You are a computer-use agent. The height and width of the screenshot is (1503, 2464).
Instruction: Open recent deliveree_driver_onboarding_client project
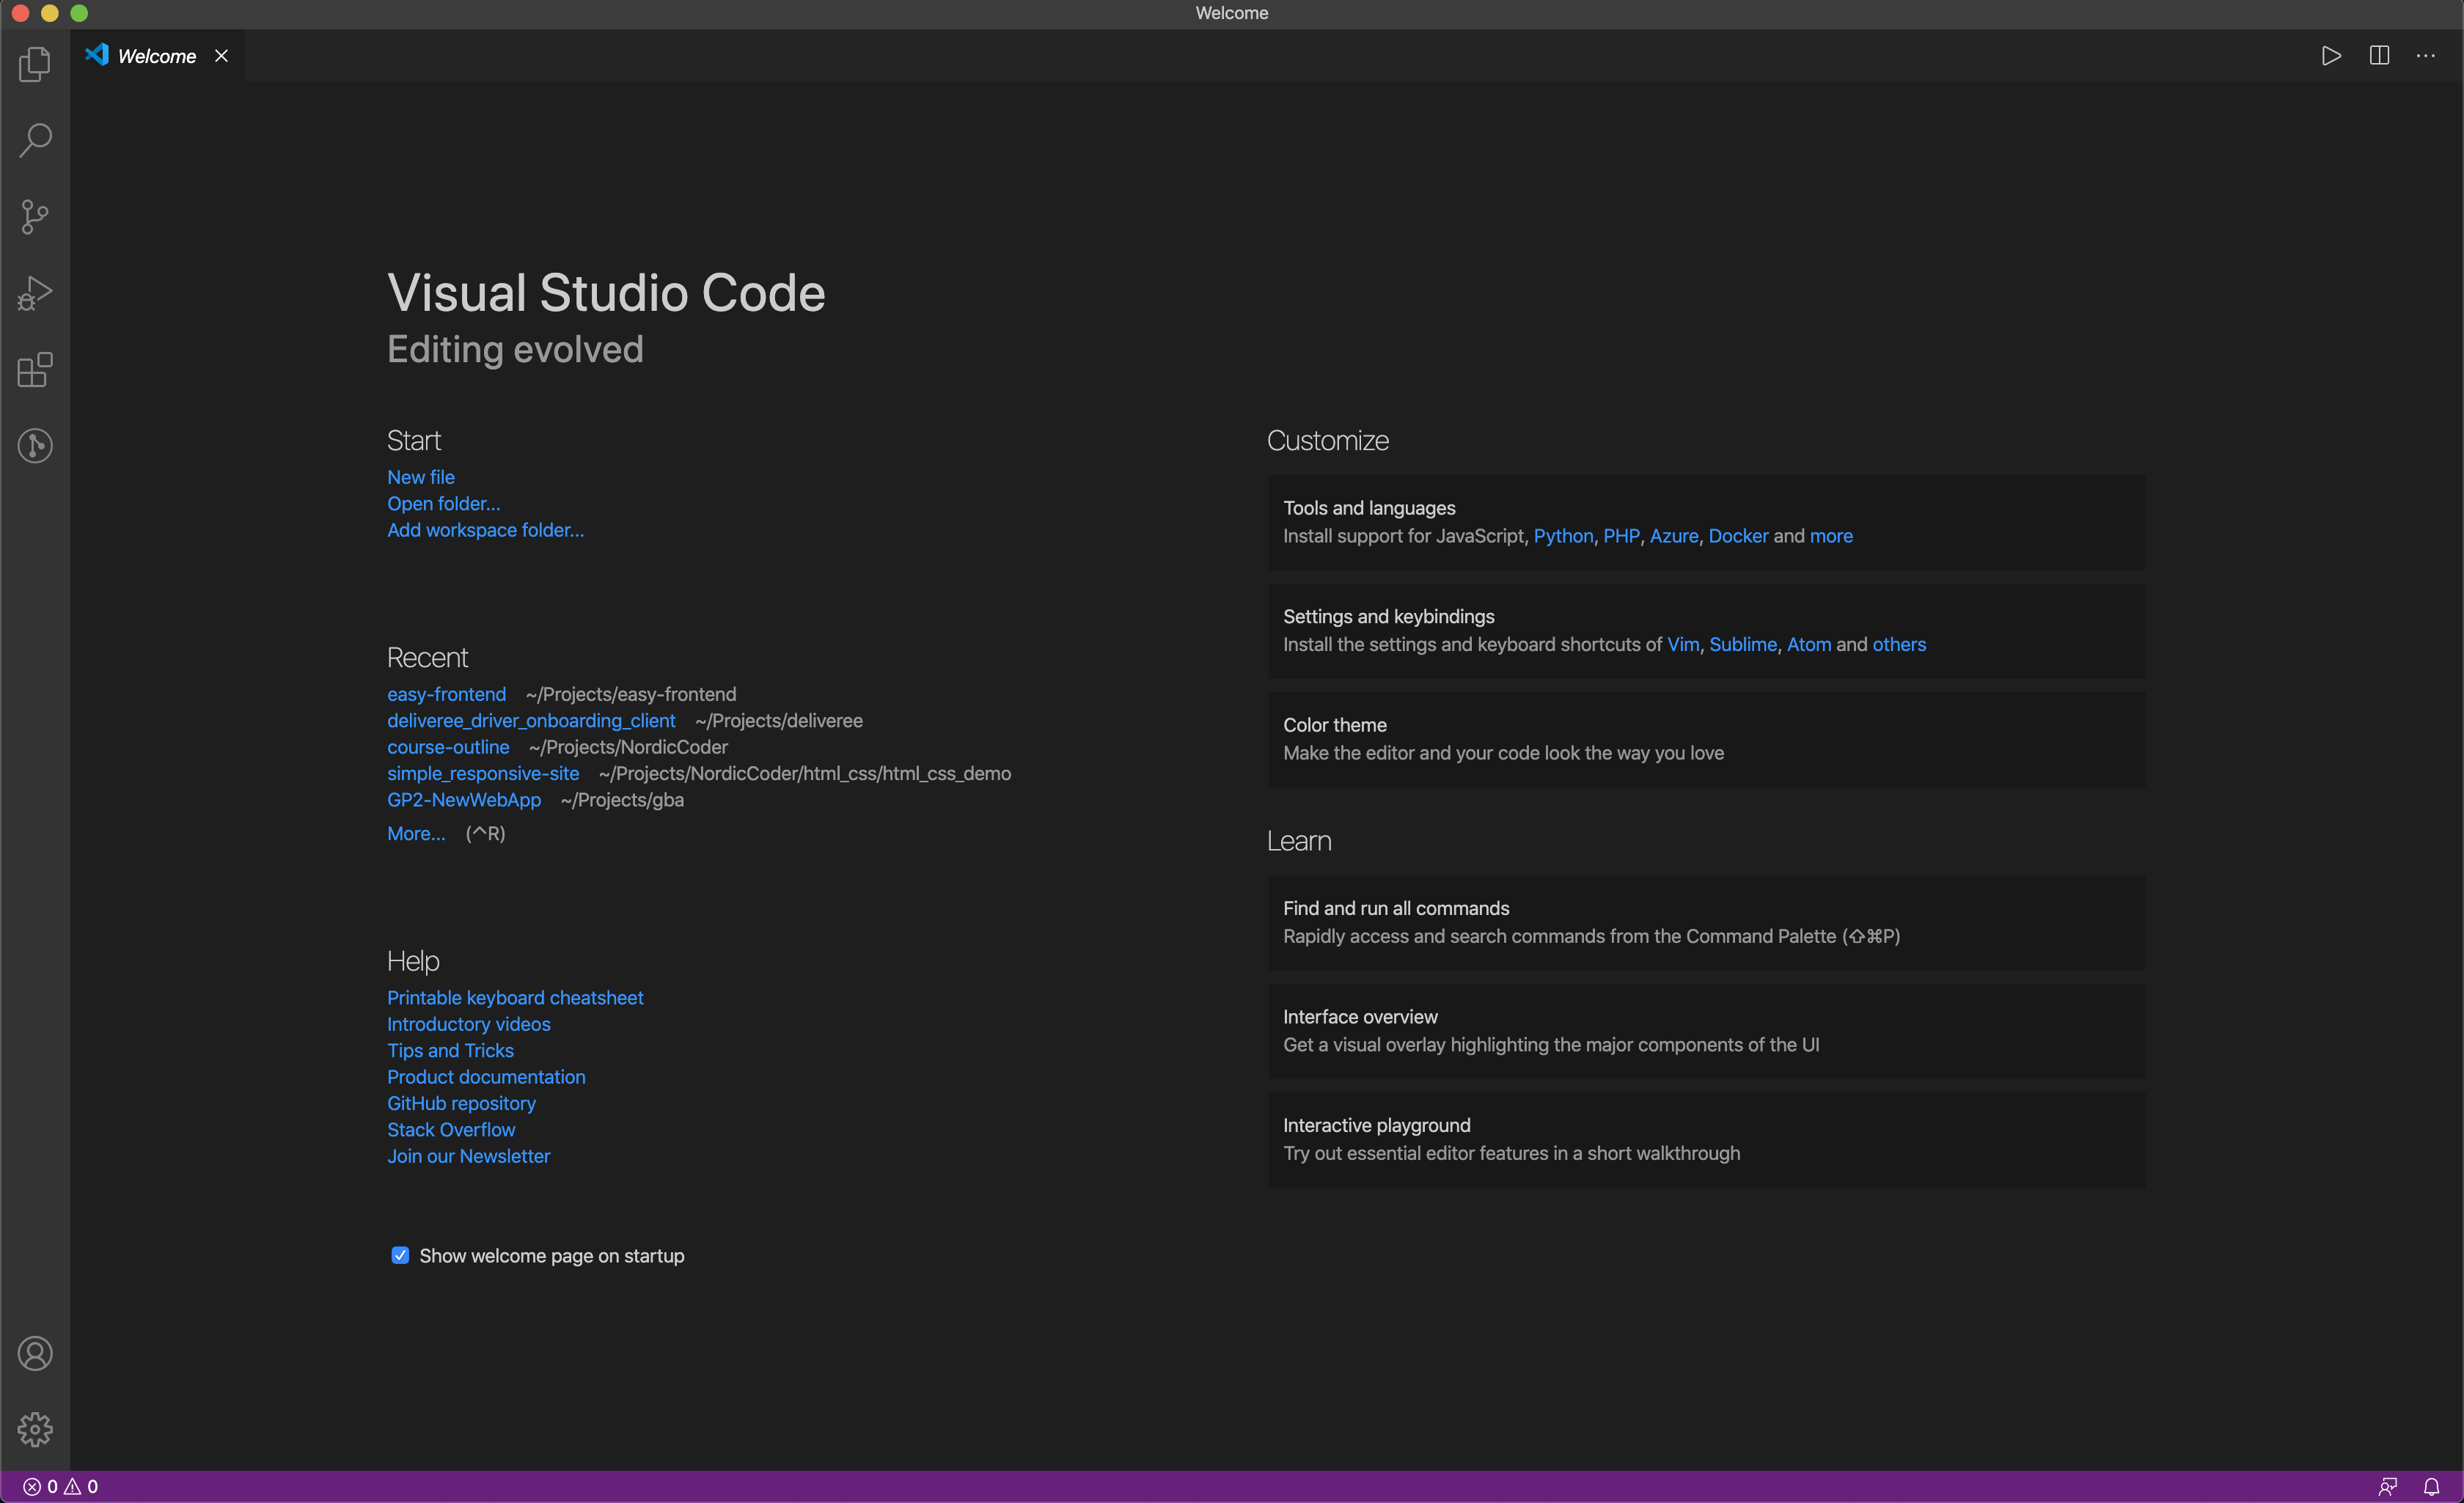[x=531, y=720]
